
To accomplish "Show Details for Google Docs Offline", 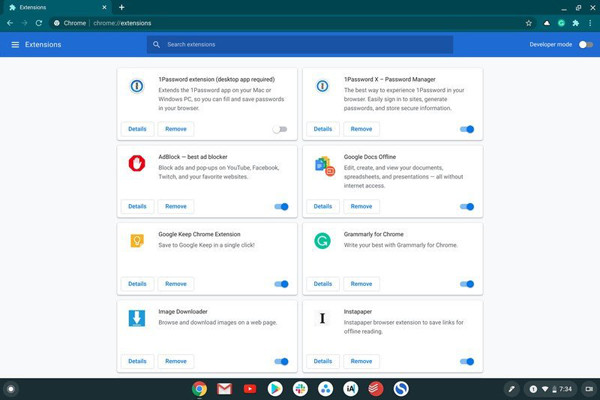I will point(323,206).
